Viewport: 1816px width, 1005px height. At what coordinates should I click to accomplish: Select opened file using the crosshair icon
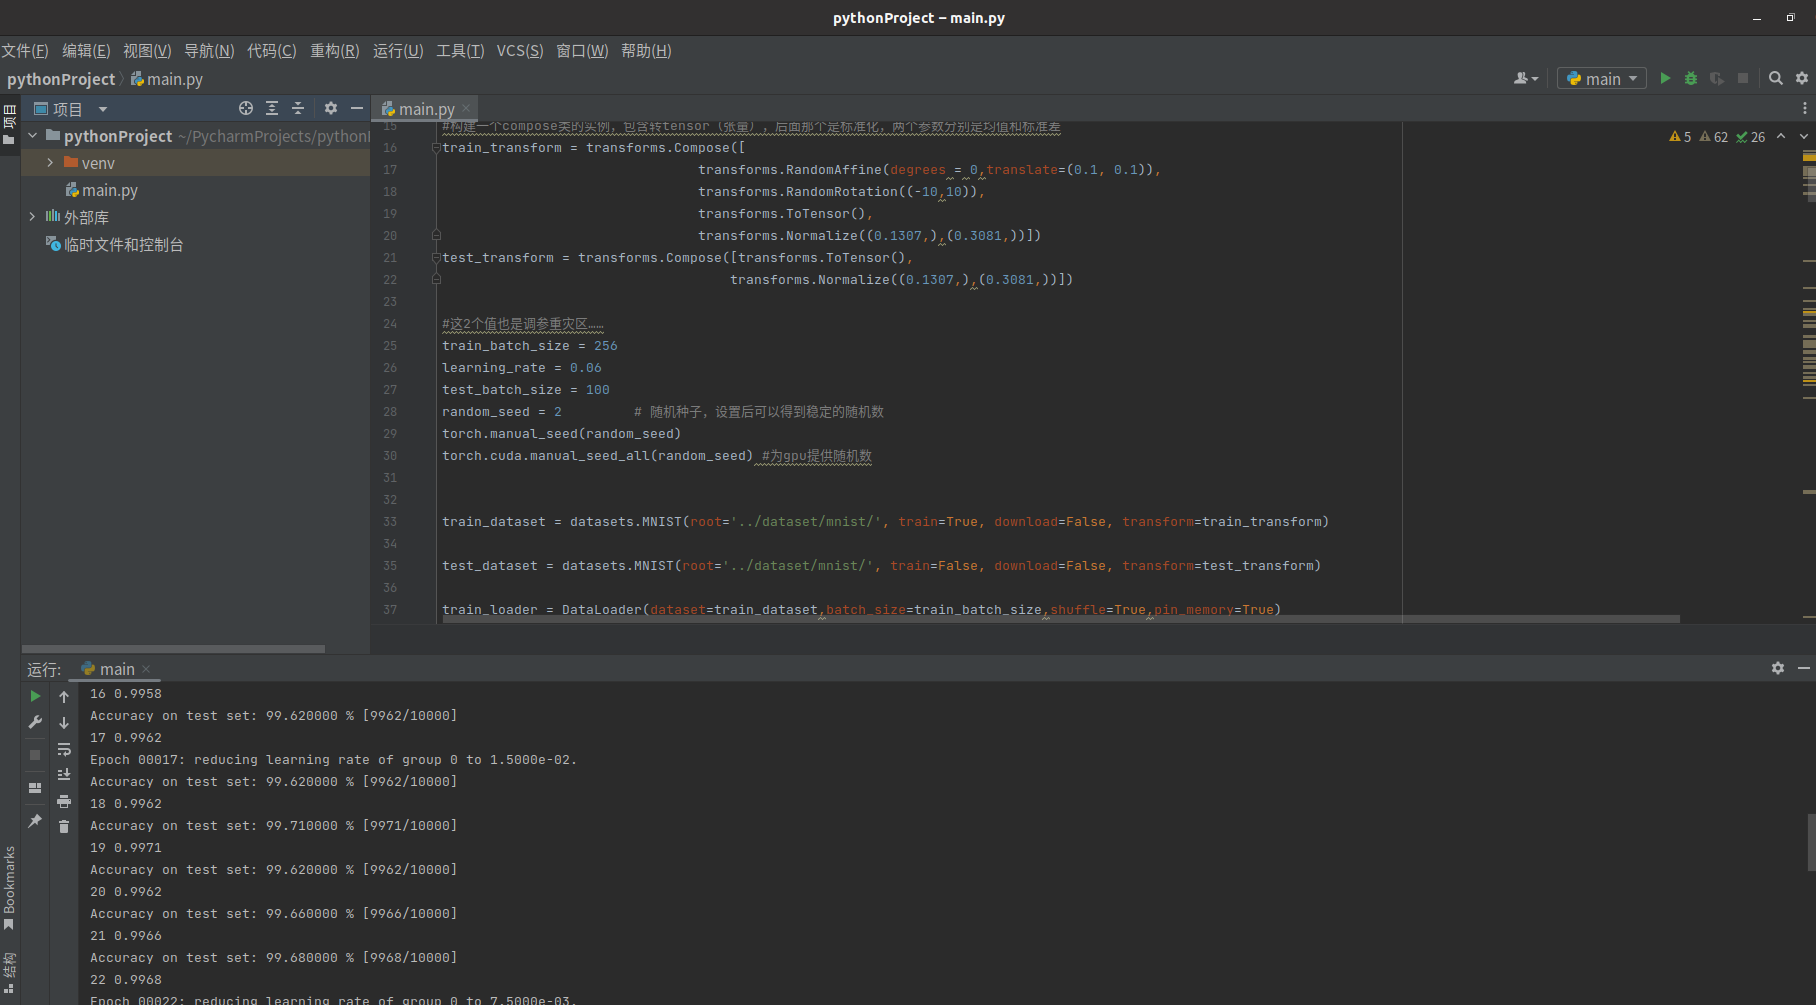246,108
